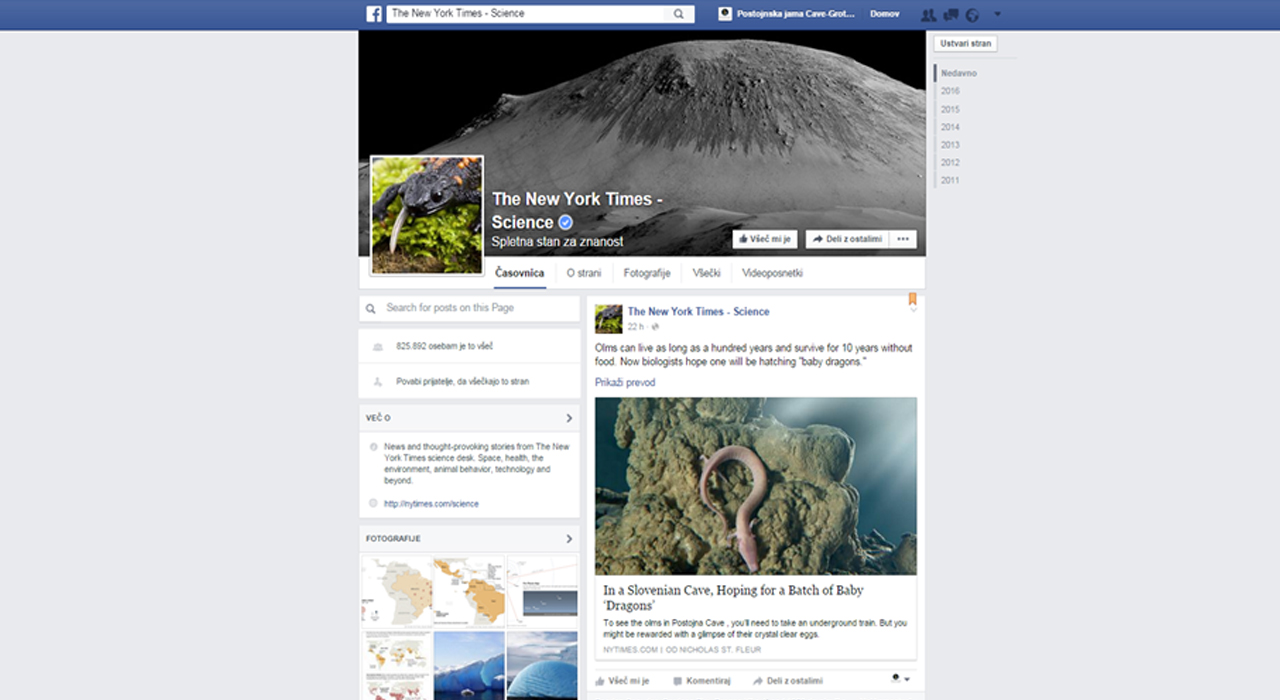This screenshot has height=700, width=1280.
Task: Expand the VEČ O section chevron
Action: [569, 418]
